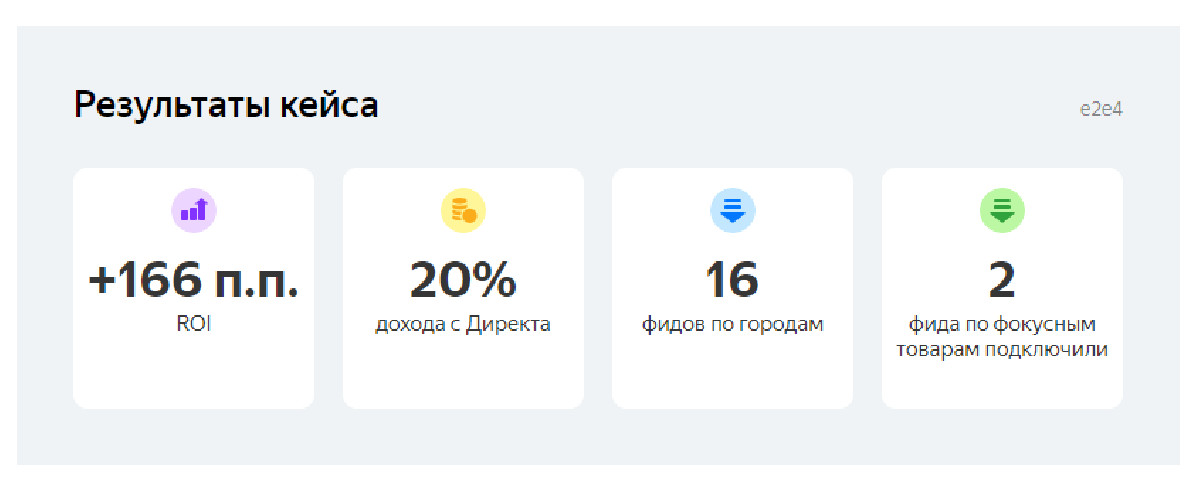Click the purple growth chart icon
Viewport: 1200px width, 497px height.
tap(193, 210)
